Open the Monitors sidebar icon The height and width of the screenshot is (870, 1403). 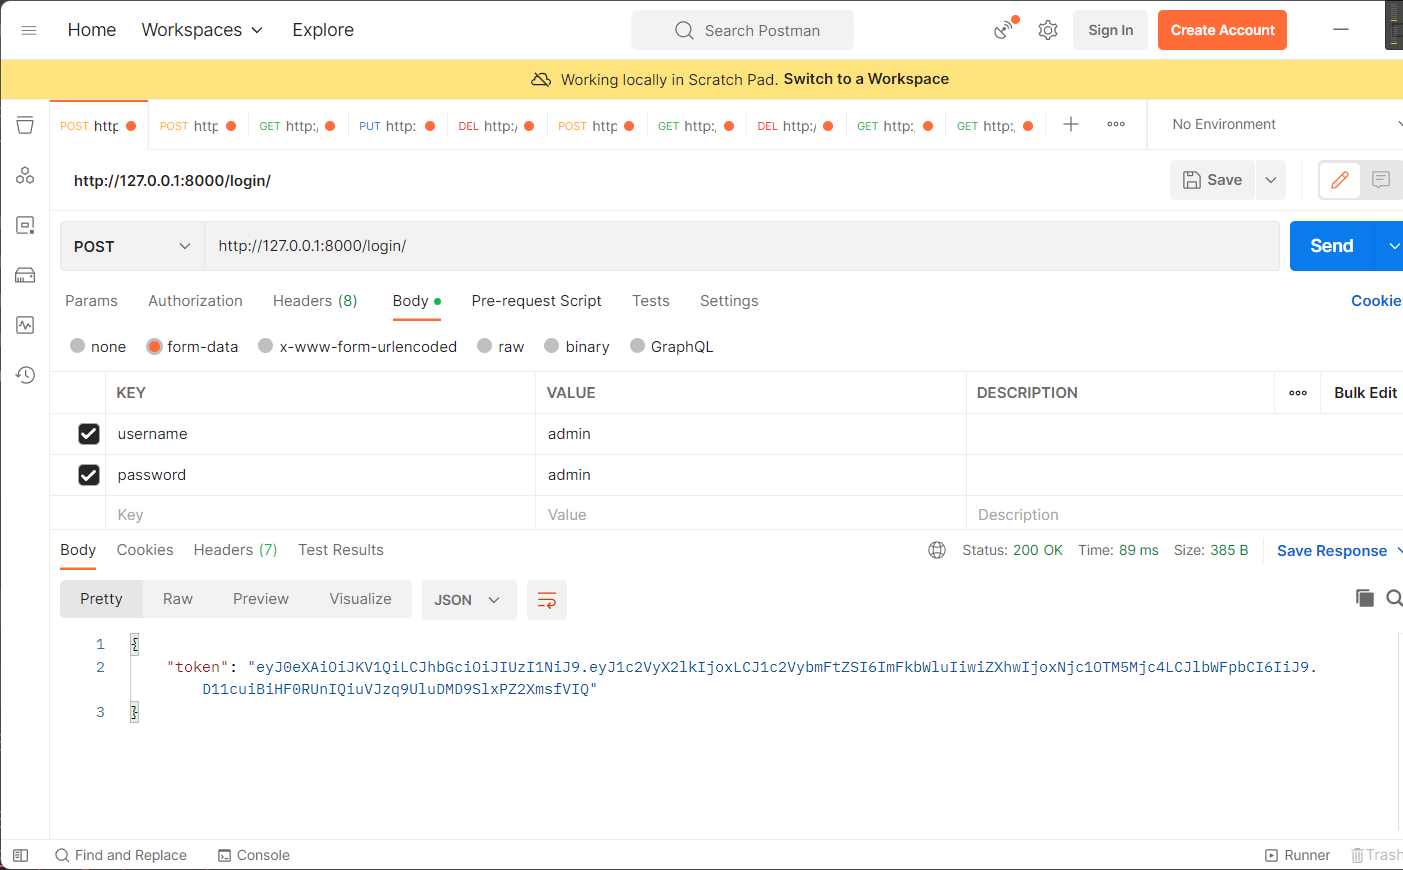pyautogui.click(x=25, y=325)
